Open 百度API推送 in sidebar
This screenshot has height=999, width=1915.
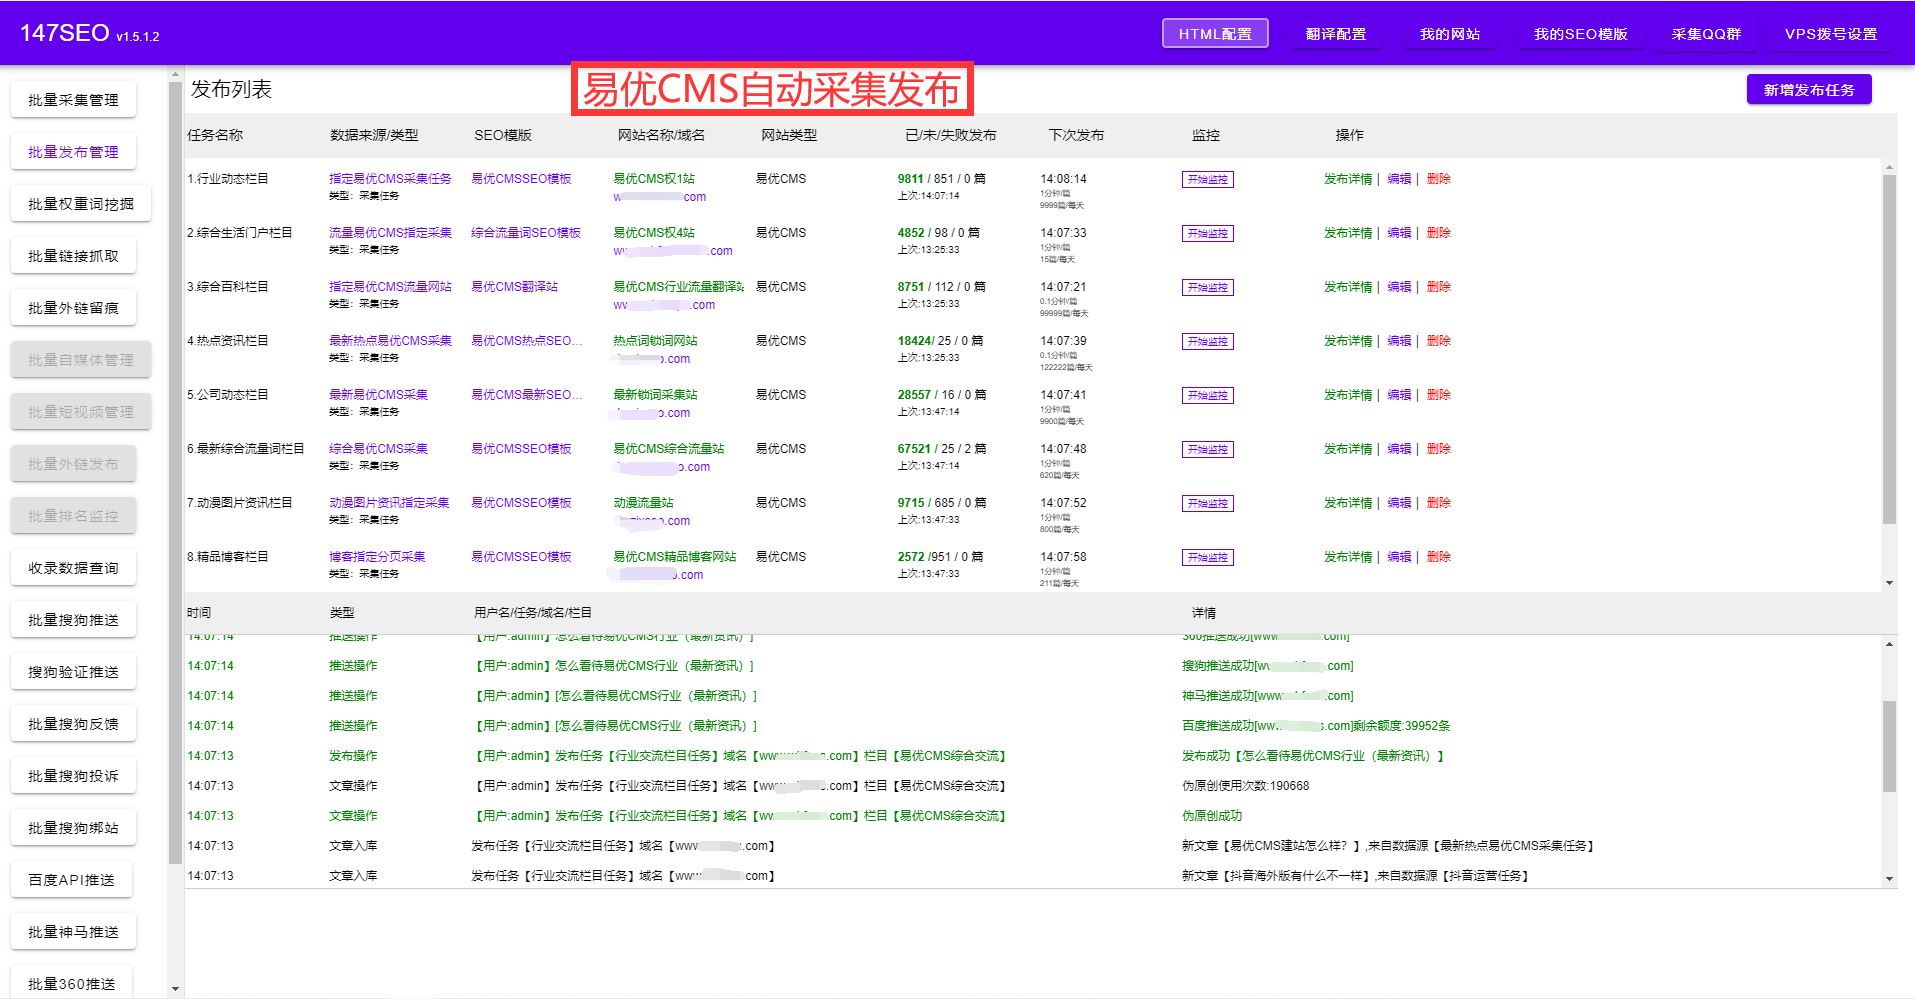coord(71,880)
